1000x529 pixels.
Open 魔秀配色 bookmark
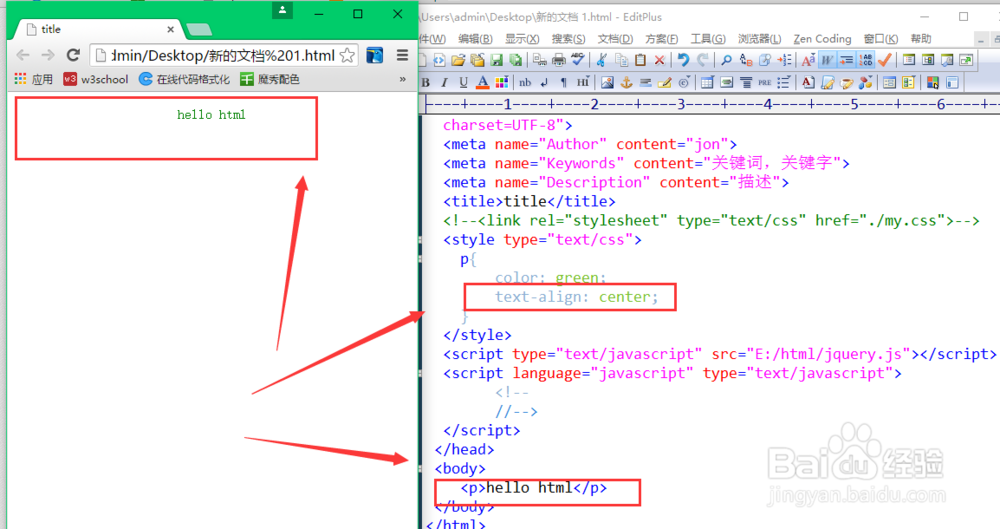tap(270, 79)
